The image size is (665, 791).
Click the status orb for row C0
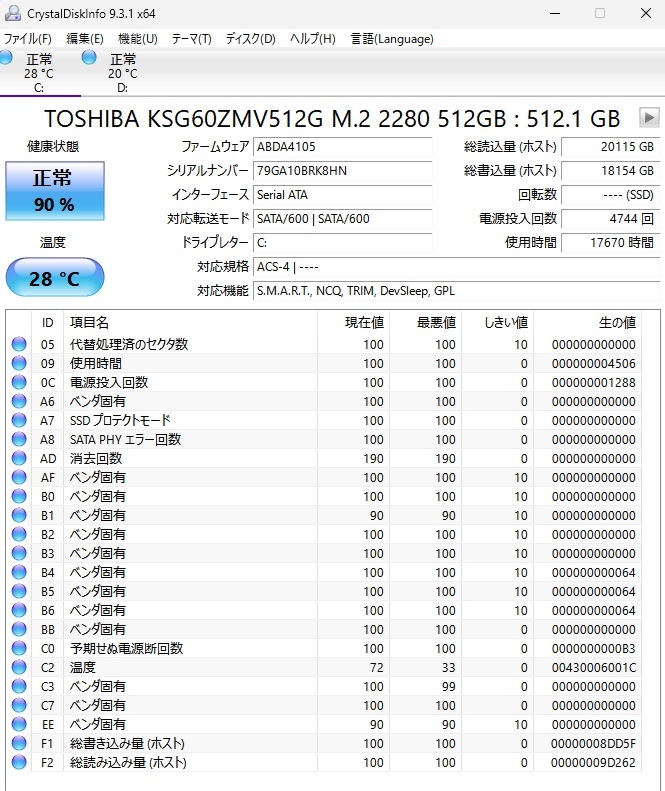click(19, 648)
